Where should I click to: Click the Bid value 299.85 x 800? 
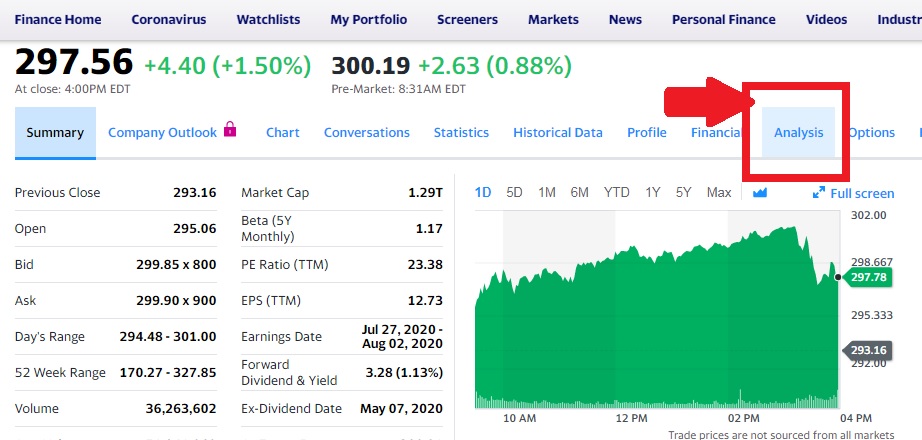coord(176,265)
